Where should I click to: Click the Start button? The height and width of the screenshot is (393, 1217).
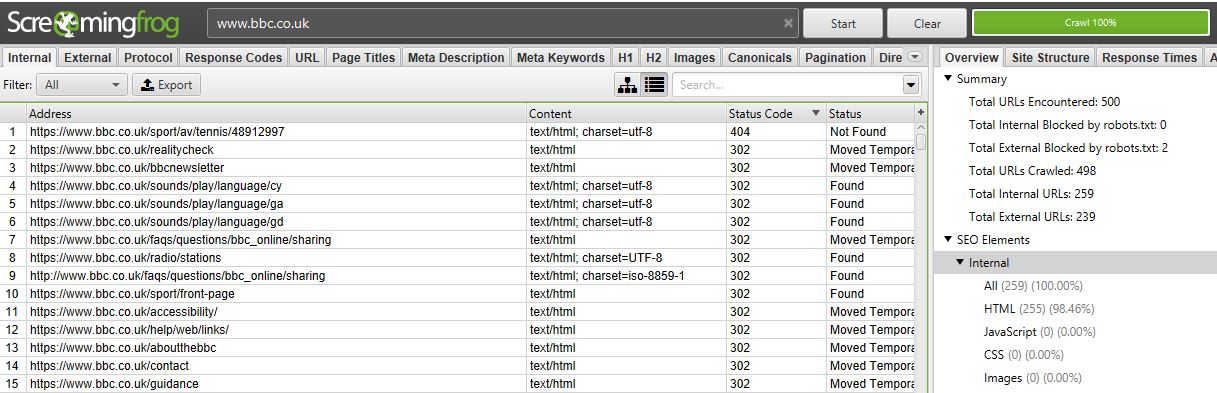[843, 22]
